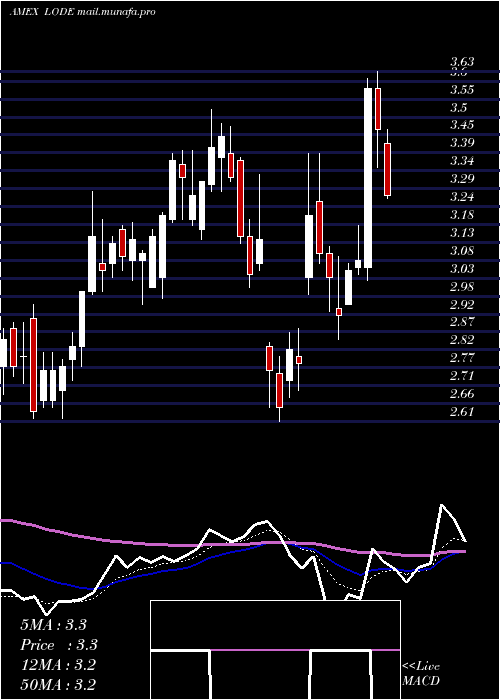Select the 3.5 price axis label
This screenshot has height=700, width=500.
pyautogui.click(x=458, y=108)
